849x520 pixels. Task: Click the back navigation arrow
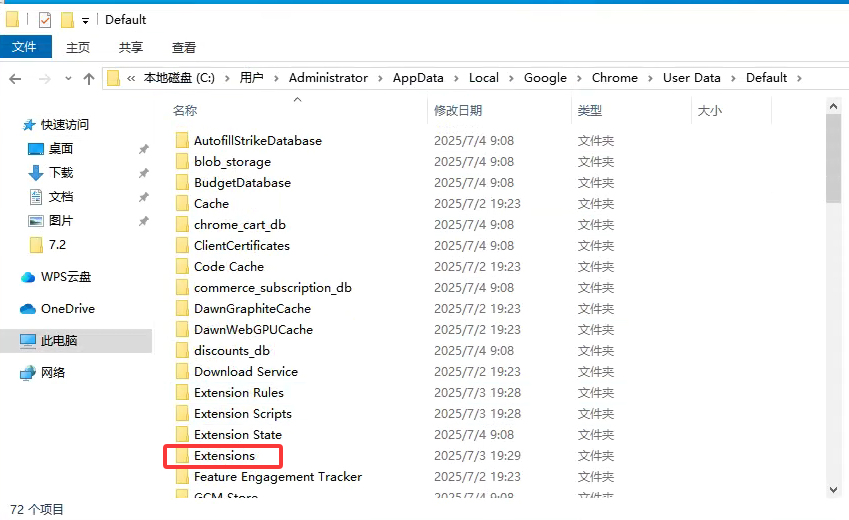[15, 78]
